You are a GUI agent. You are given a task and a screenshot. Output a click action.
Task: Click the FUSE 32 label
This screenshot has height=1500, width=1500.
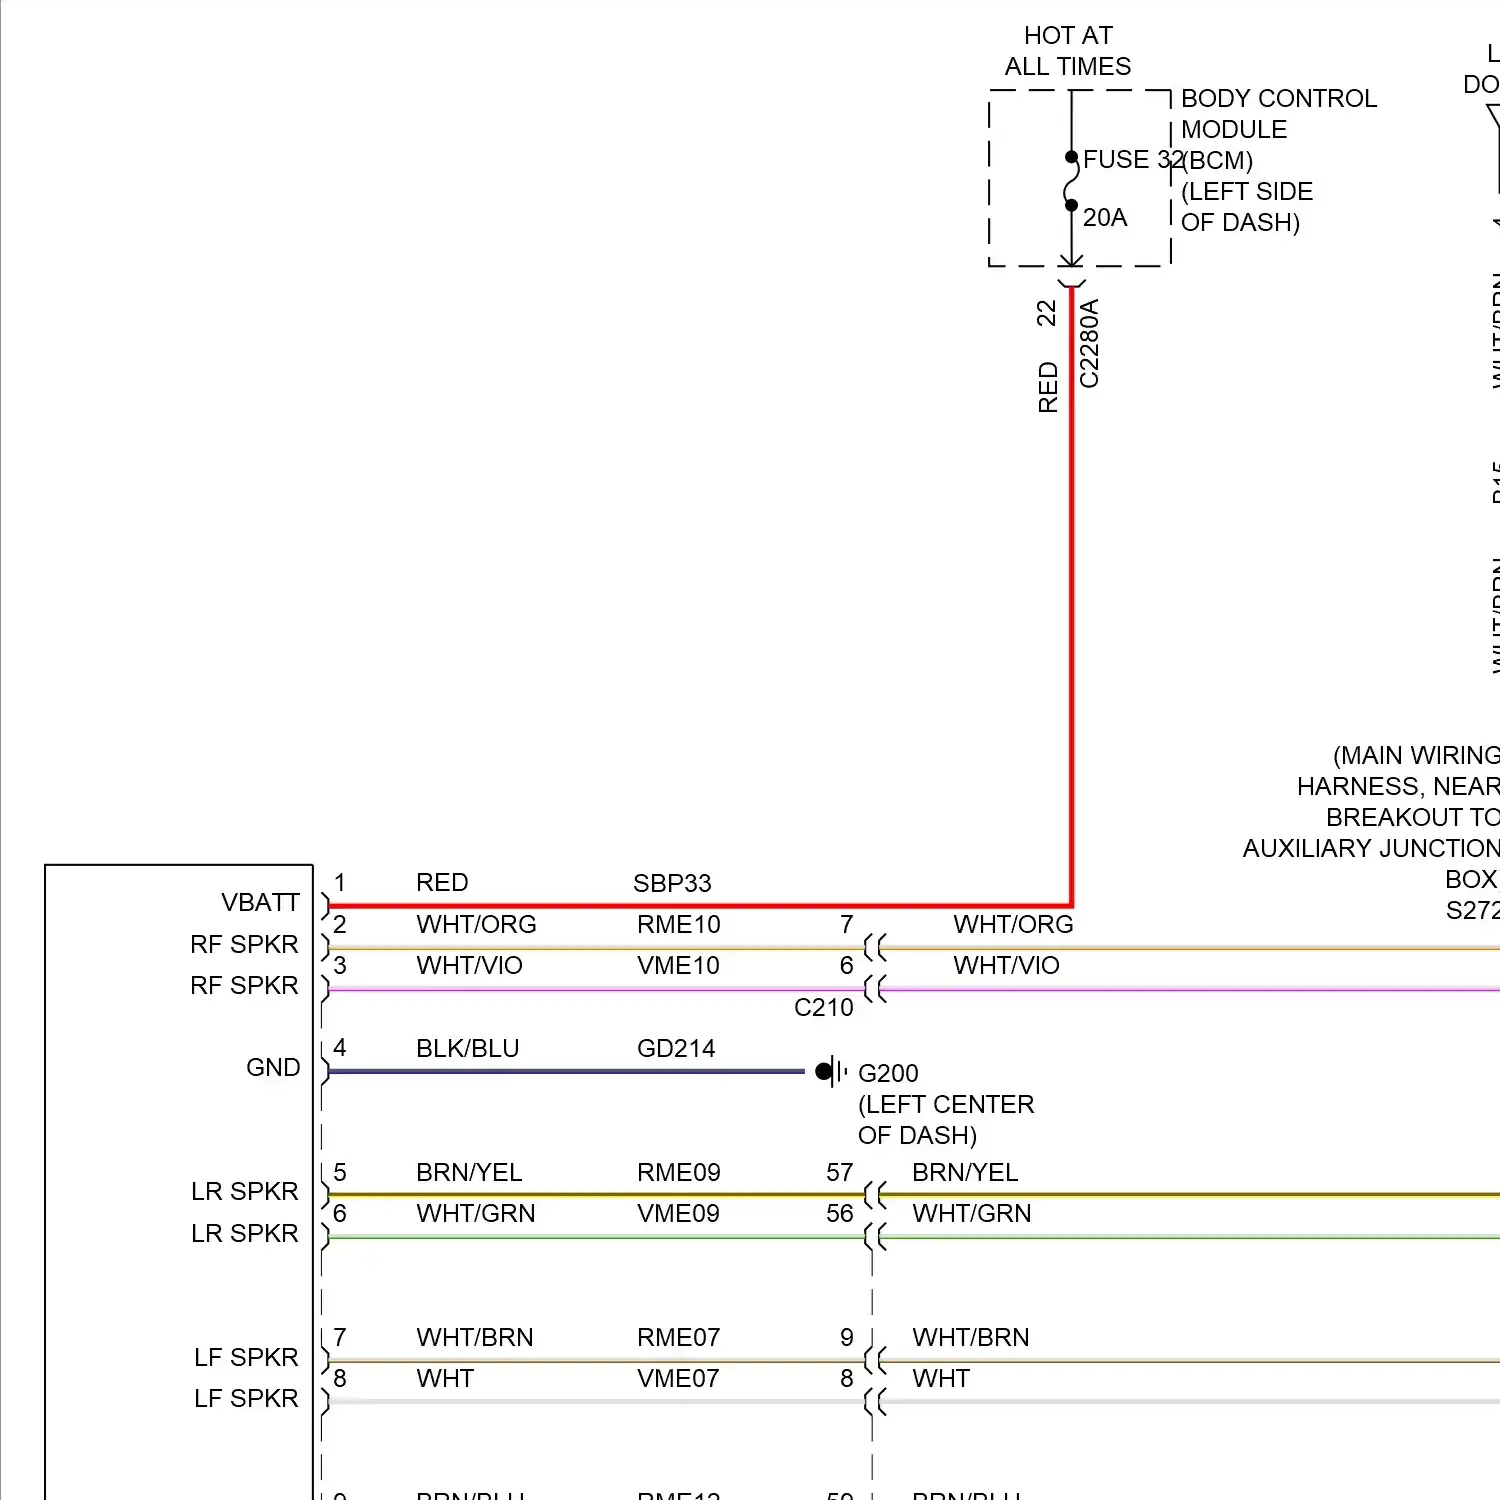point(1133,160)
